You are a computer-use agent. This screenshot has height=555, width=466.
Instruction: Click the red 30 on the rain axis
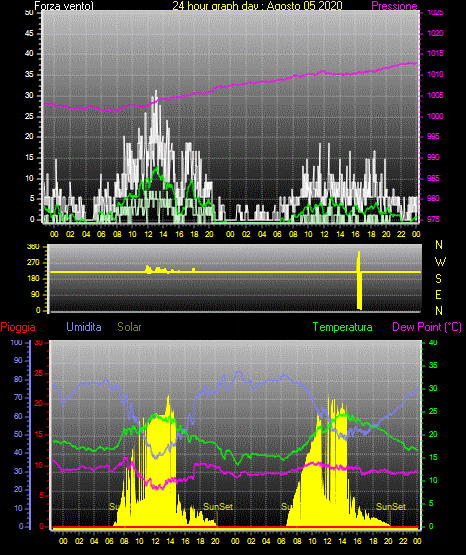[x=39, y=343]
